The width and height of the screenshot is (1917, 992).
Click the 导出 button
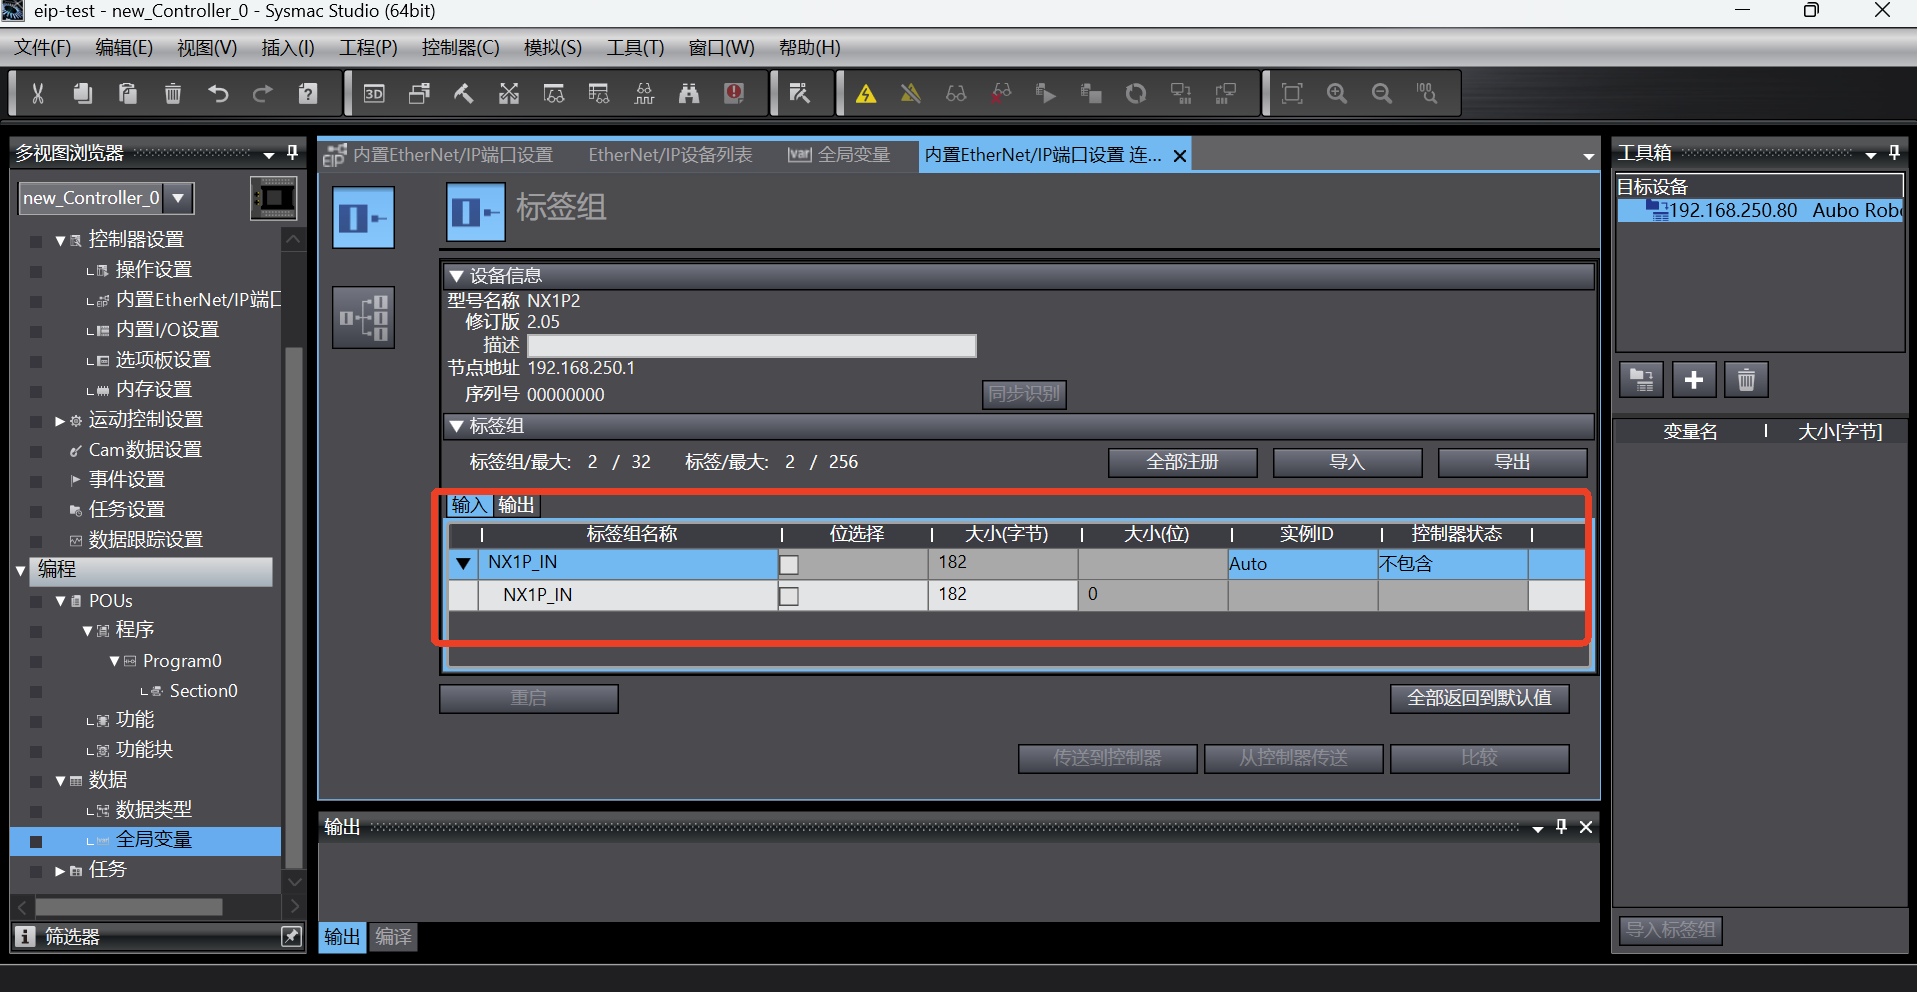[x=1512, y=462]
